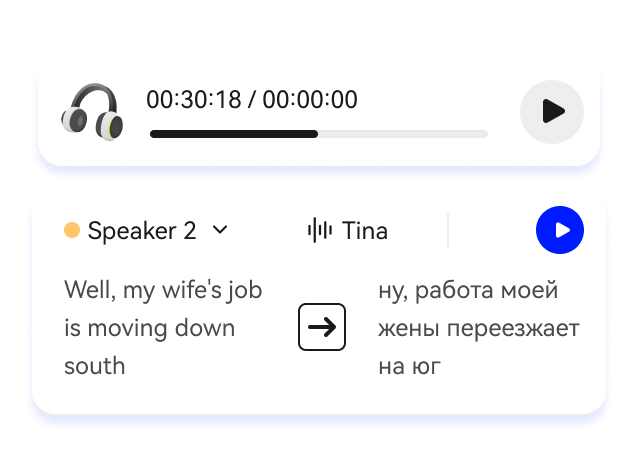This screenshot has width=638, height=476.
Task: Click the translate arrow icon
Action: (322, 327)
